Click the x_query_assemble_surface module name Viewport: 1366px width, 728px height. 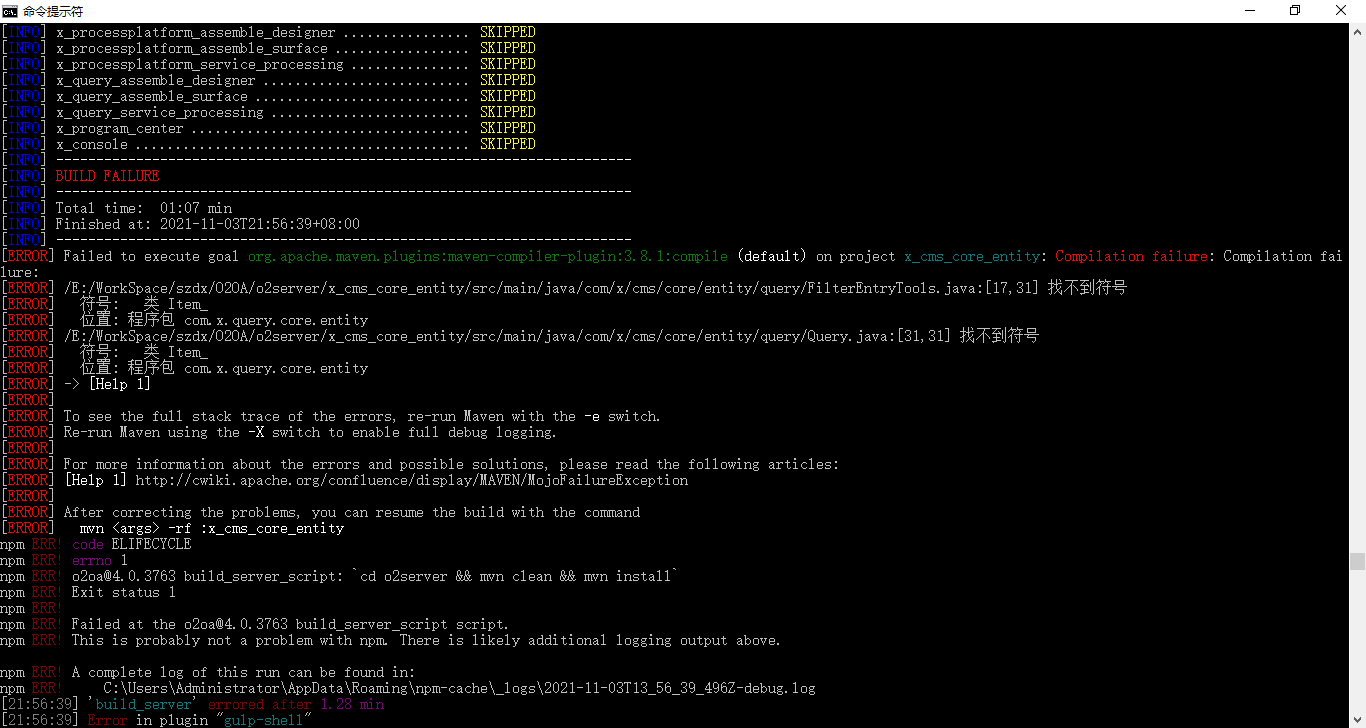(152, 96)
